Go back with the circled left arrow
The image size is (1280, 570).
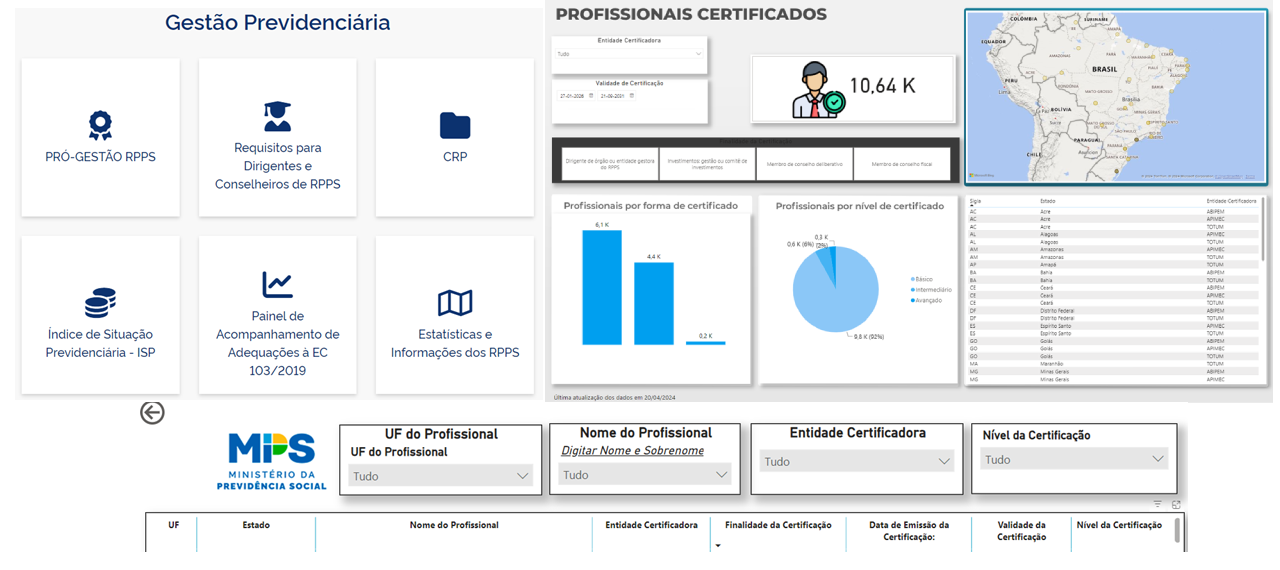pyautogui.click(x=152, y=412)
